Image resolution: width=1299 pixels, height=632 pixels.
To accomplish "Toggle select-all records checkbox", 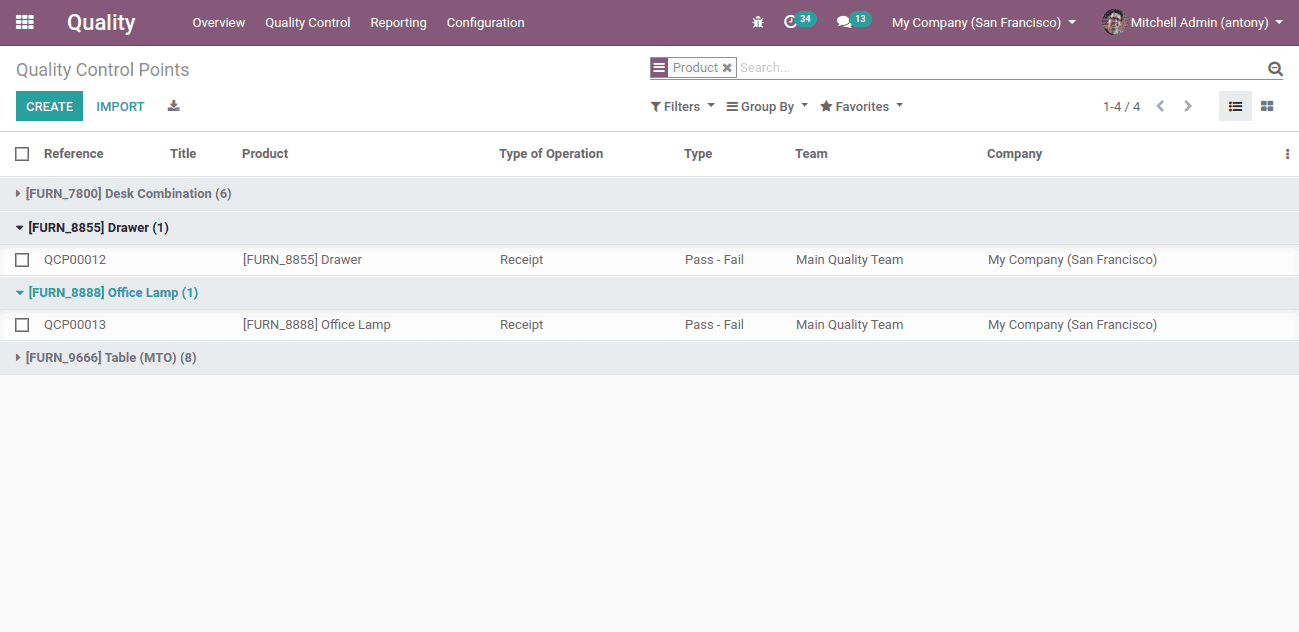I will (22, 154).
